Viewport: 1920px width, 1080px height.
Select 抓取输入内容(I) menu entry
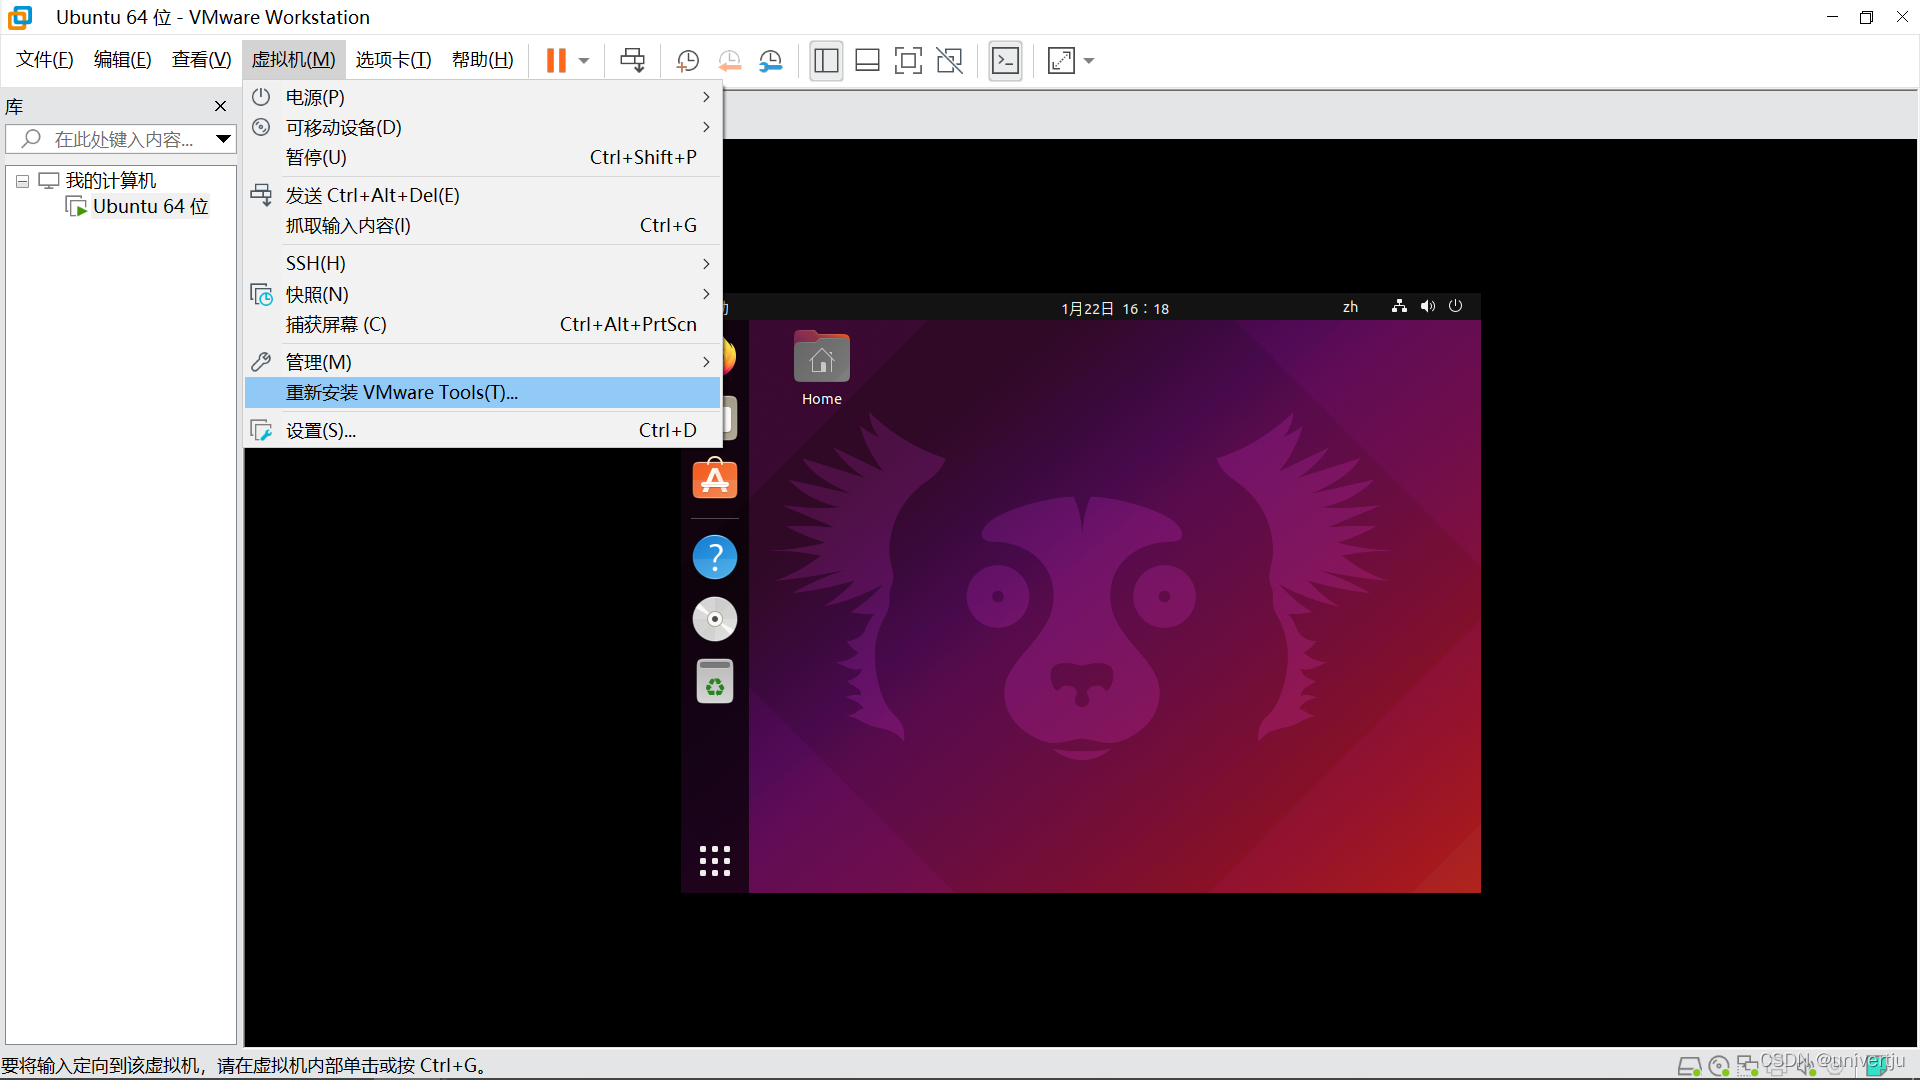click(483, 225)
